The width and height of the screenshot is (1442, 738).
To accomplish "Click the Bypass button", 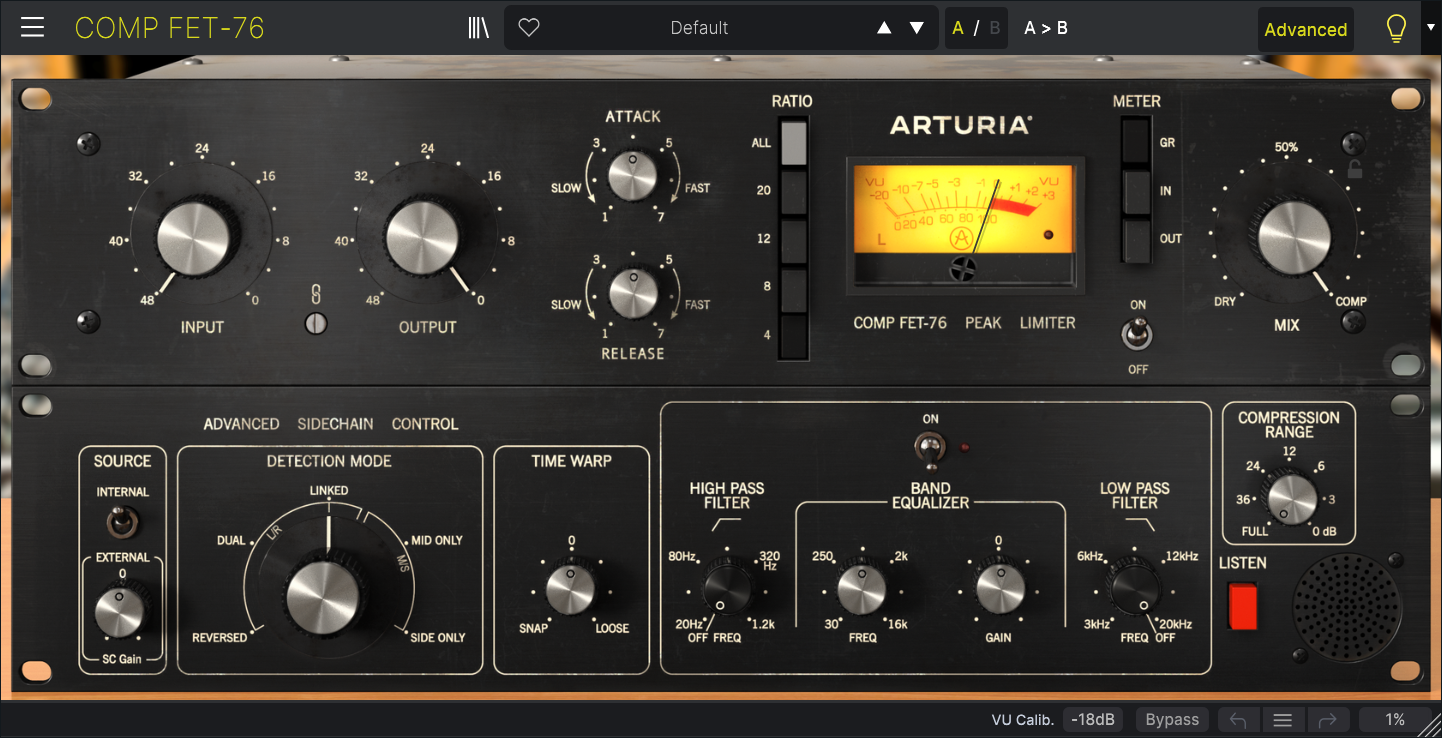I will 1172,720.
